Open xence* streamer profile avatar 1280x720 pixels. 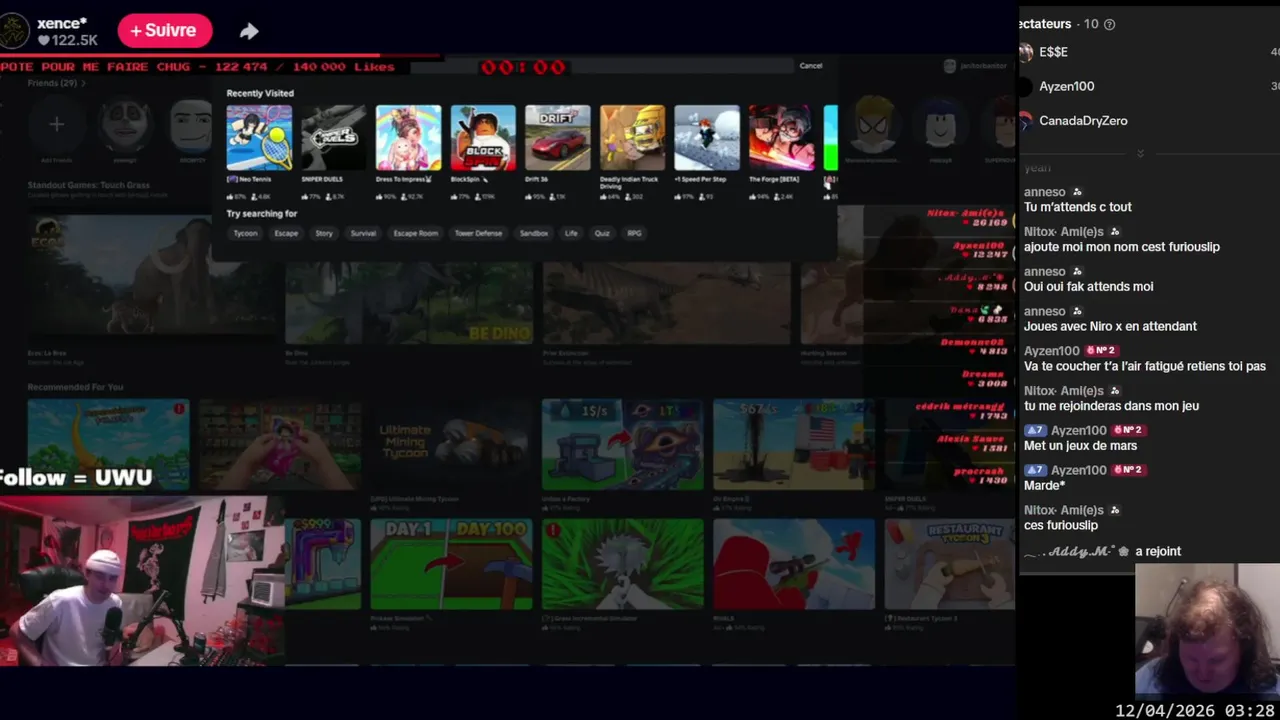15,31
